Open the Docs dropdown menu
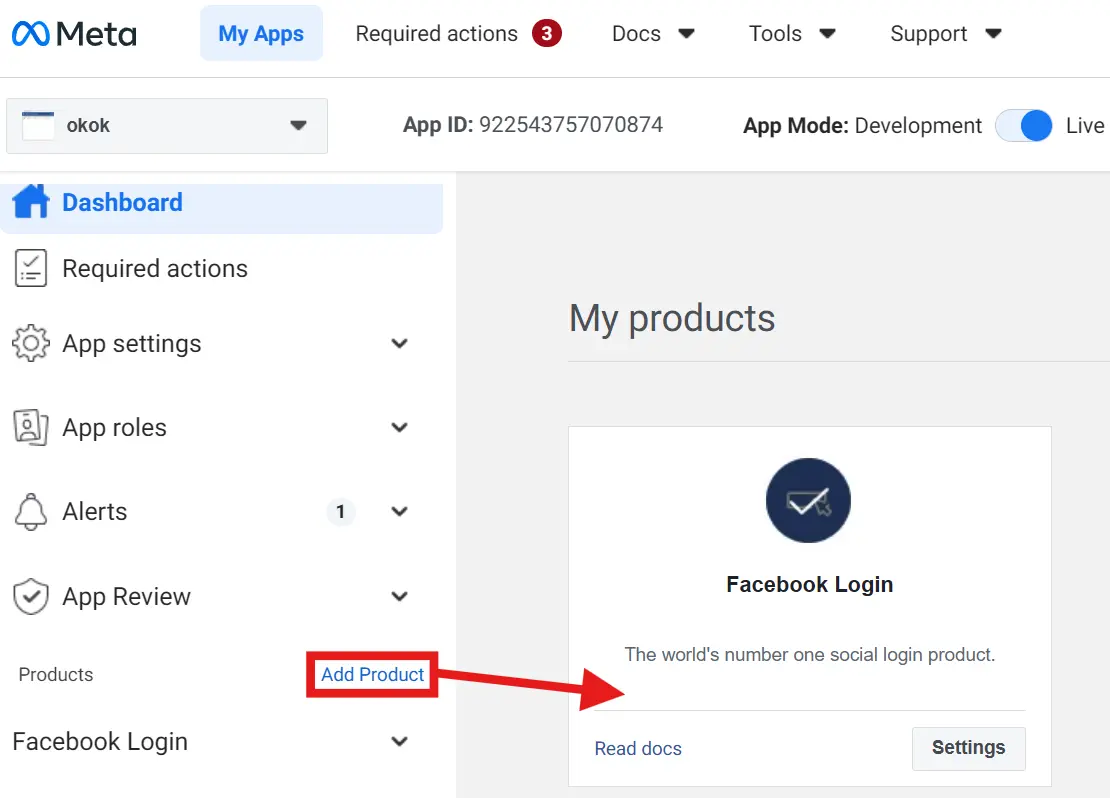The width and height of the screenshot is (1110, 798). 653,33
